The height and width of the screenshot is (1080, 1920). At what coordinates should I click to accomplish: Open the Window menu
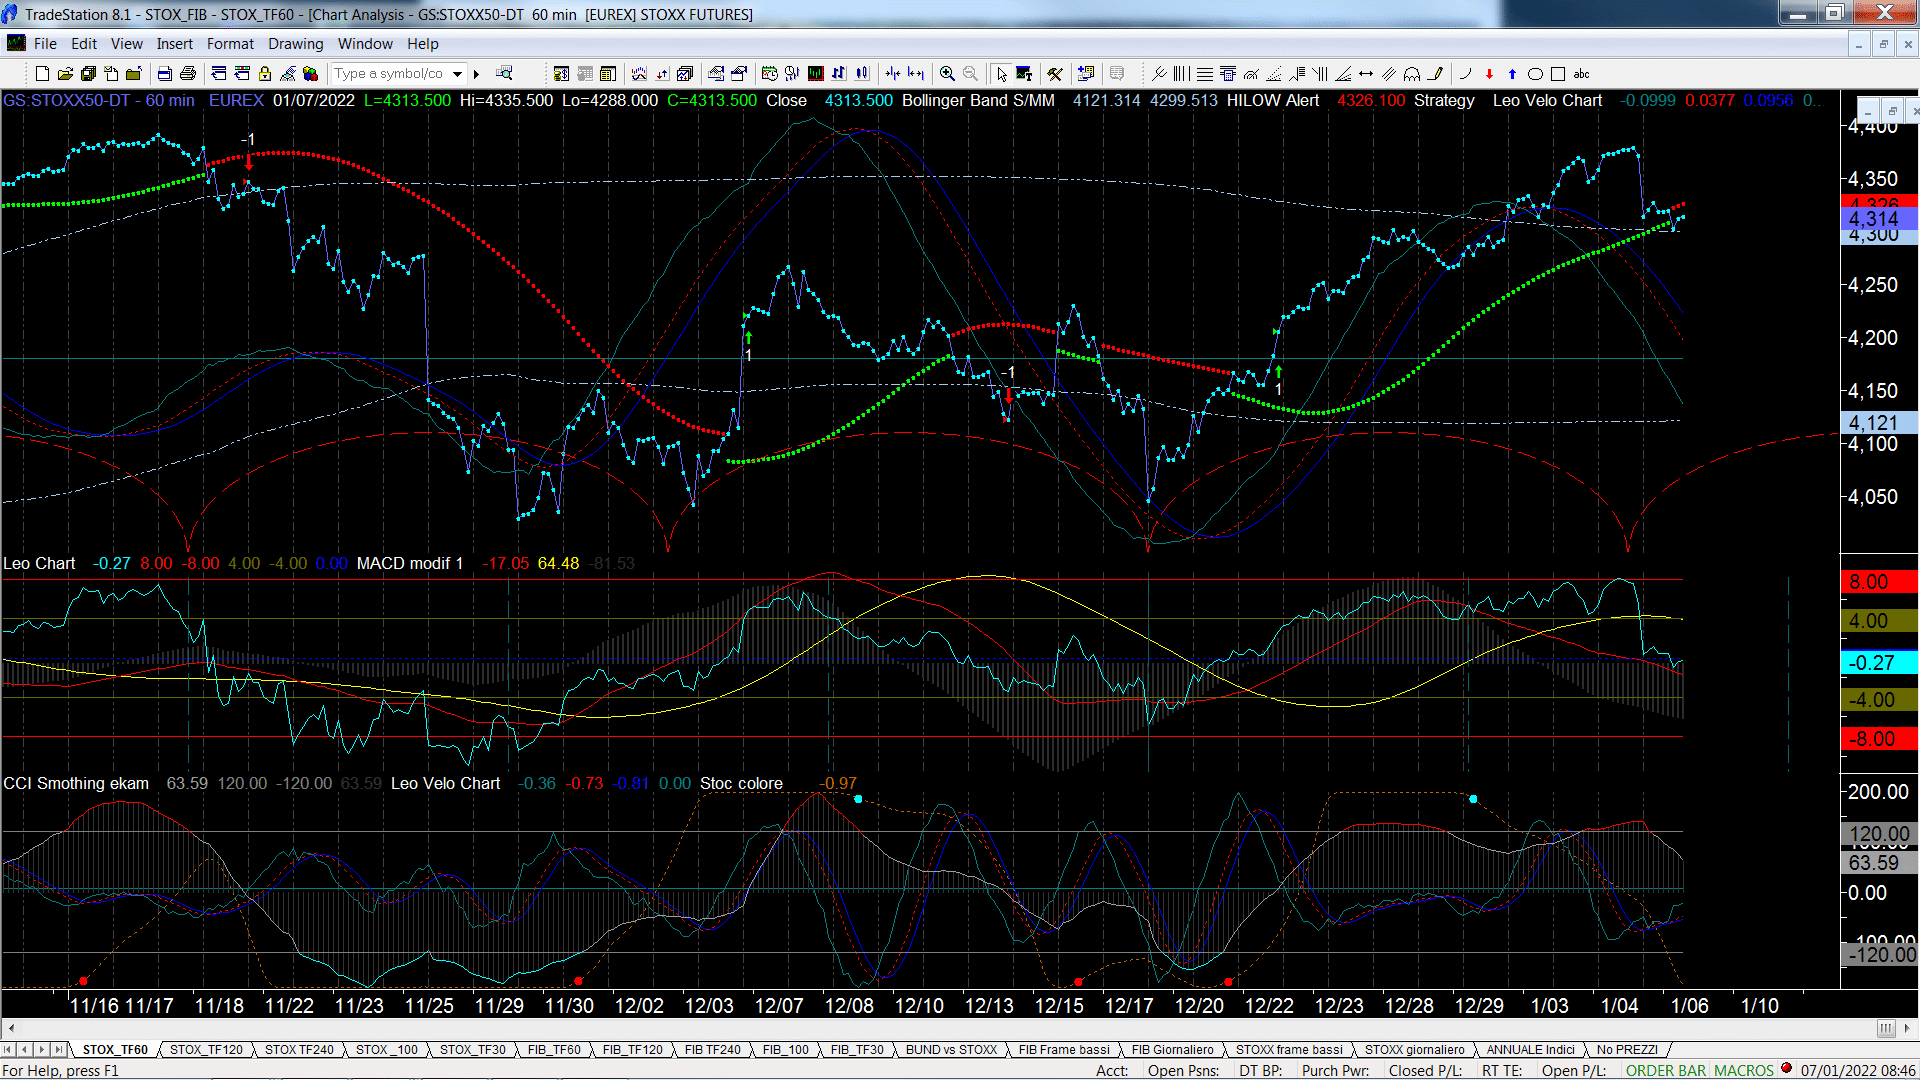tap(365, 43)
